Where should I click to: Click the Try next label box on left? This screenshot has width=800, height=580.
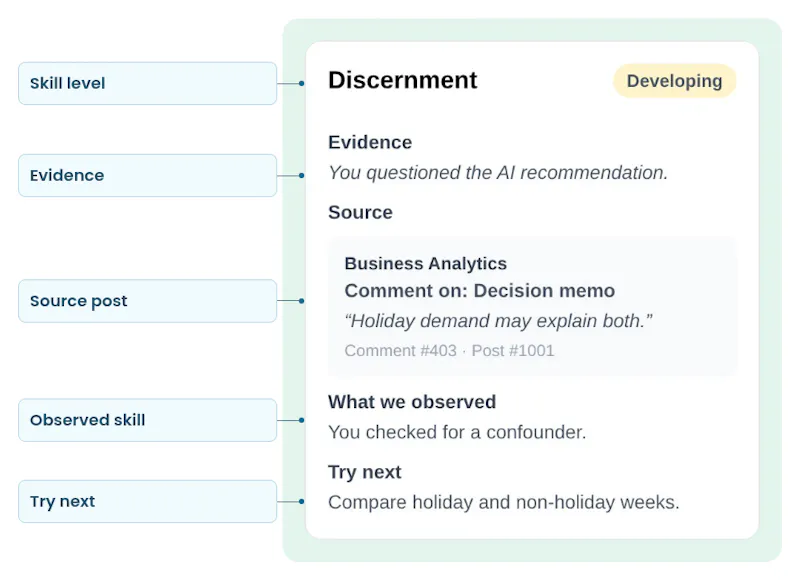click(147, 501)
